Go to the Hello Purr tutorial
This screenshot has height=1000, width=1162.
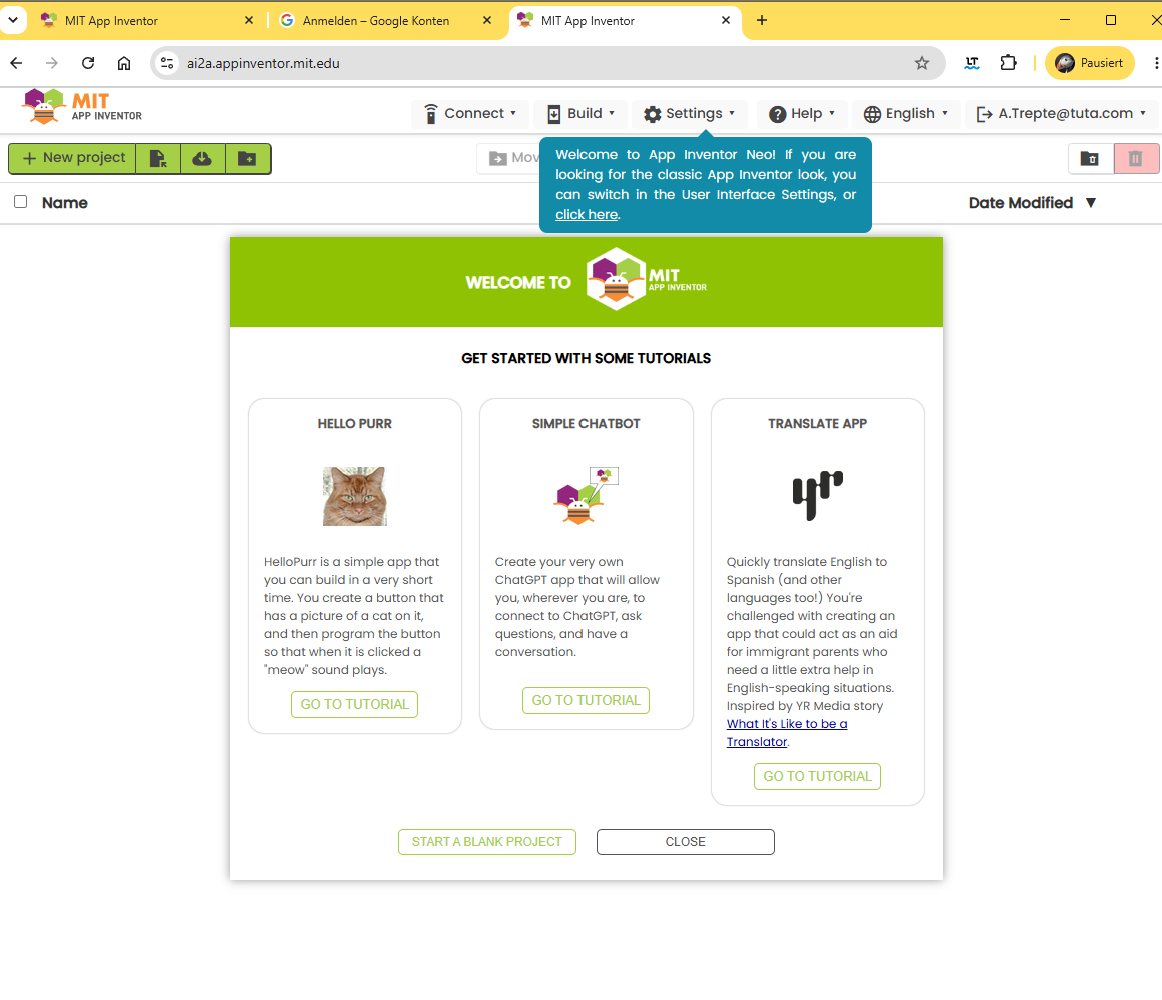pos(354,704)
